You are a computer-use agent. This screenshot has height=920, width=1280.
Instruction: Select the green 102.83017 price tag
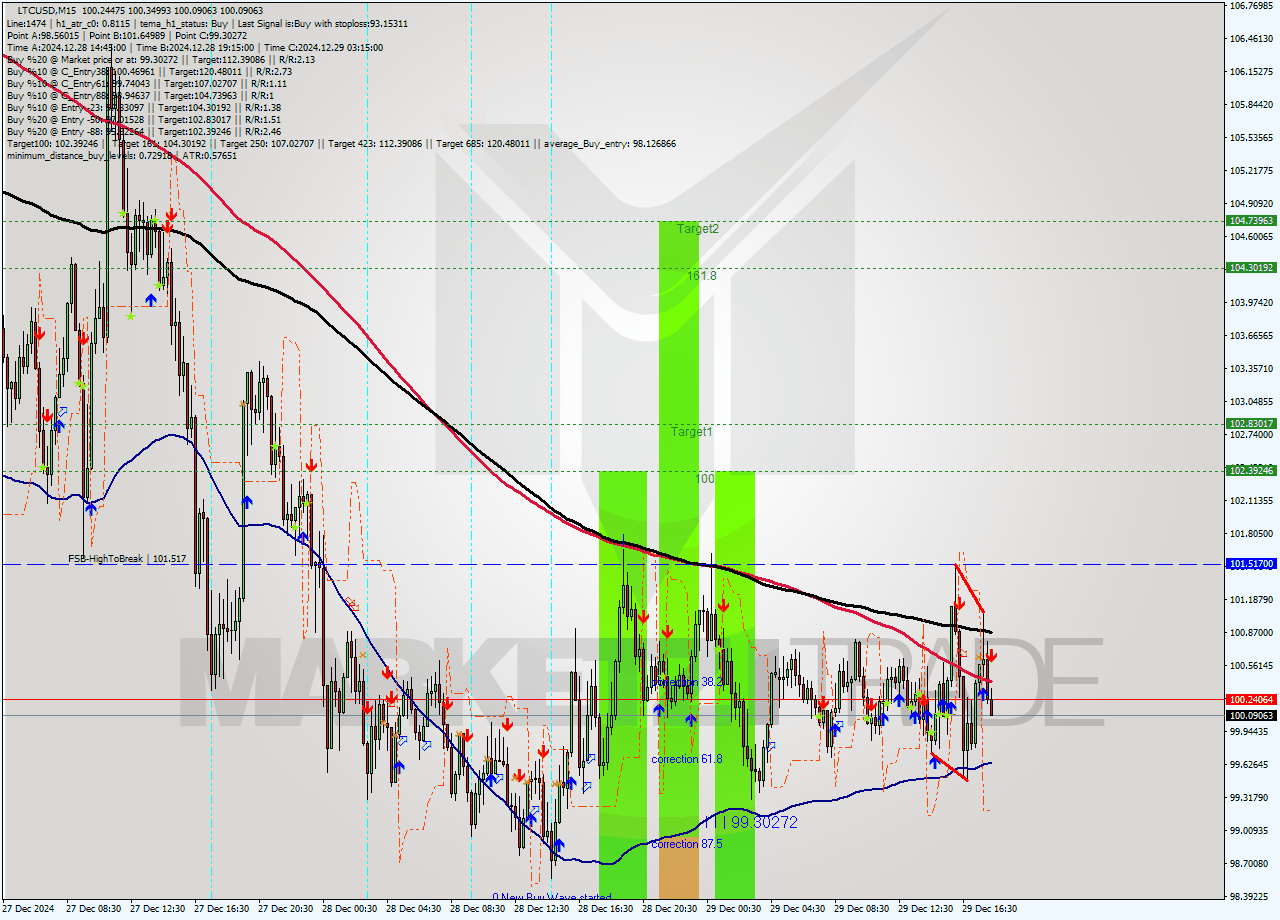1251,423
